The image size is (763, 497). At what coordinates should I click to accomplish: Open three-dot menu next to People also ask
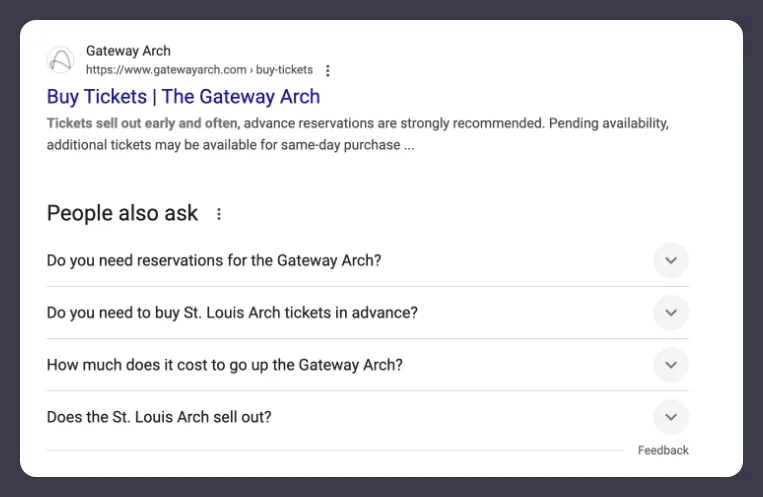click(219, 214)
